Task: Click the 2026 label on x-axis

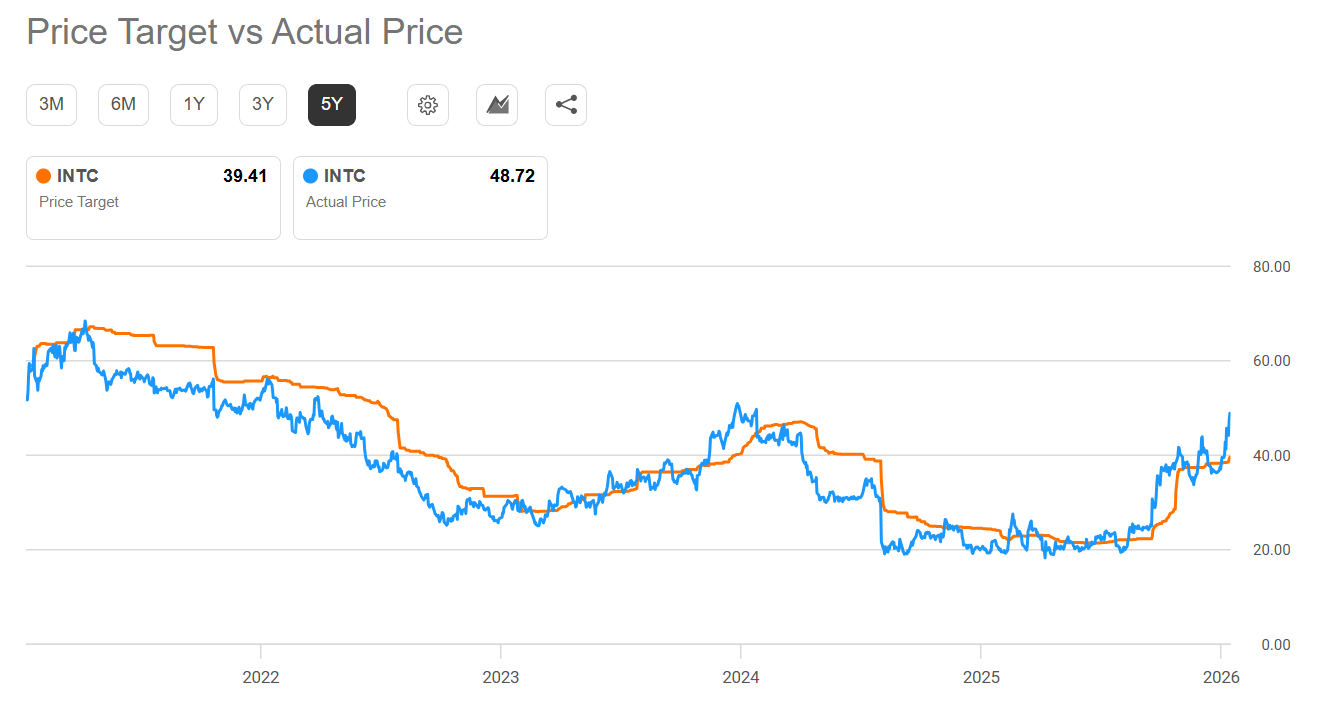Action: coord(1221,677)
